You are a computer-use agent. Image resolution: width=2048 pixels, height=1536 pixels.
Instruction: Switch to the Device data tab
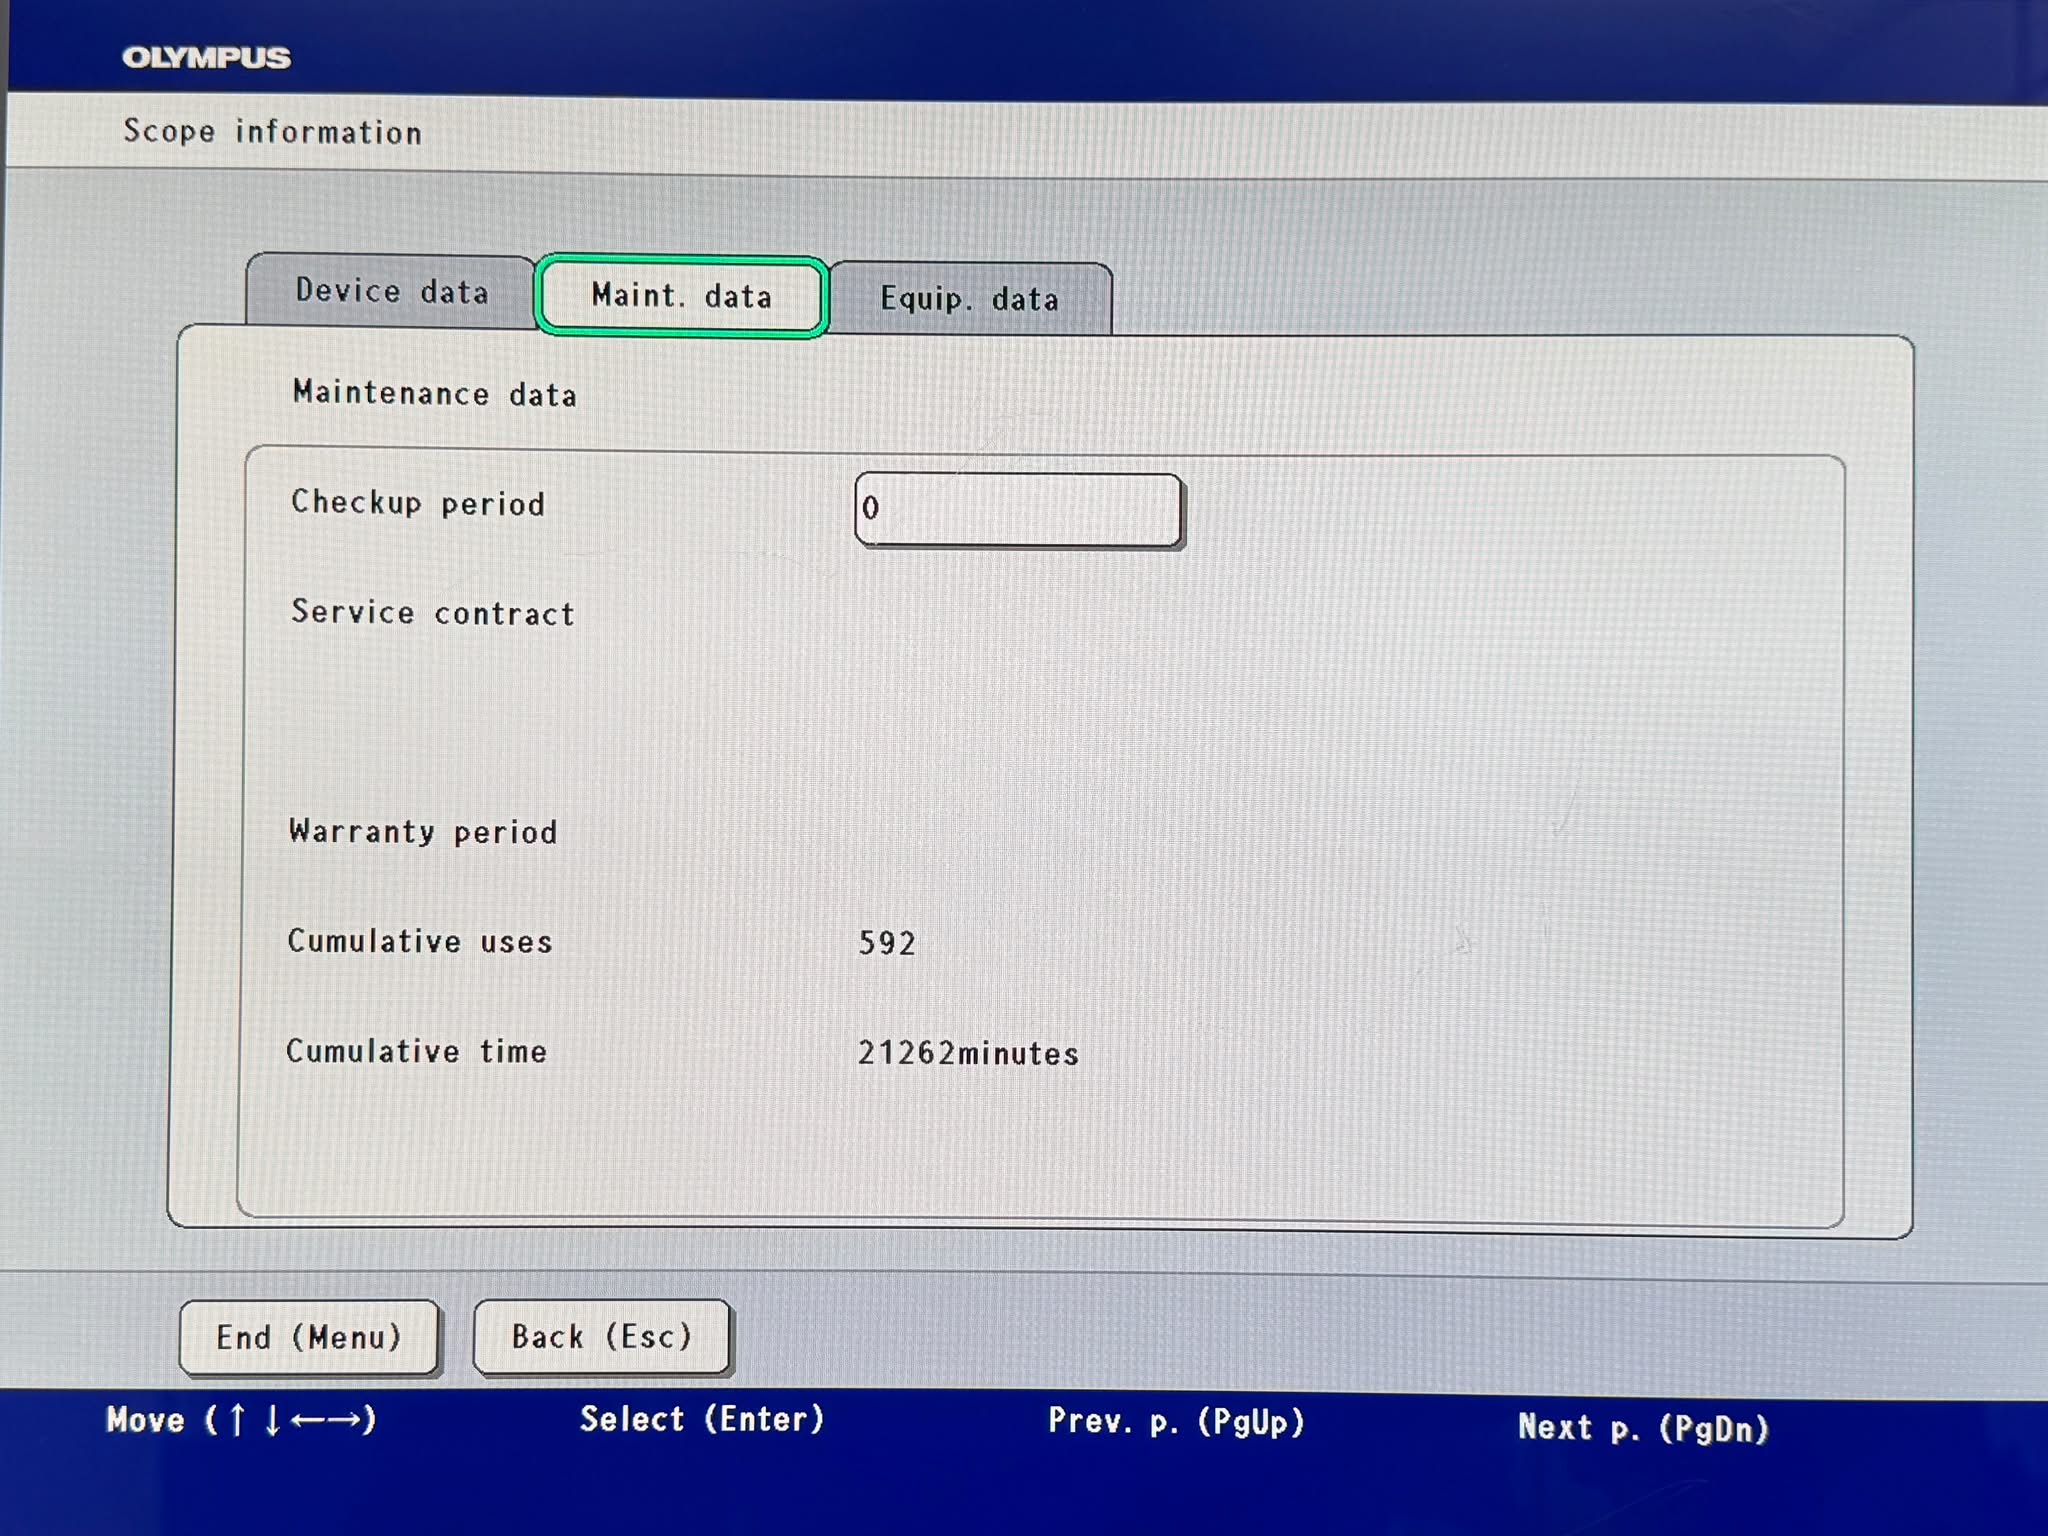[x=391, y=290]
